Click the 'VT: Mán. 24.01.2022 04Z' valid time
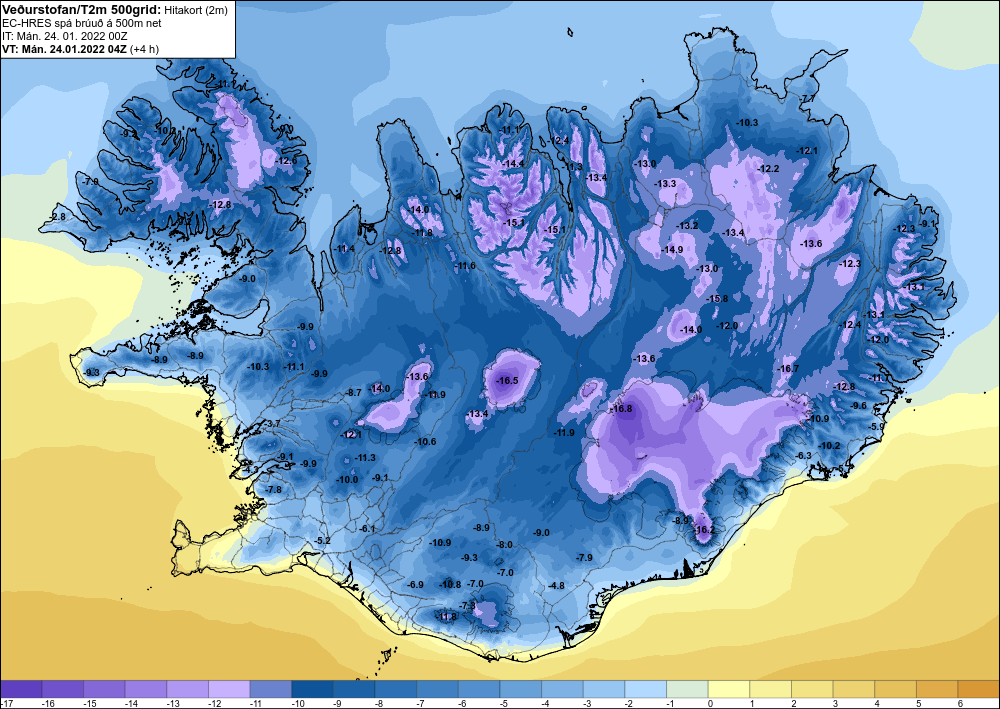 (64, 49)
